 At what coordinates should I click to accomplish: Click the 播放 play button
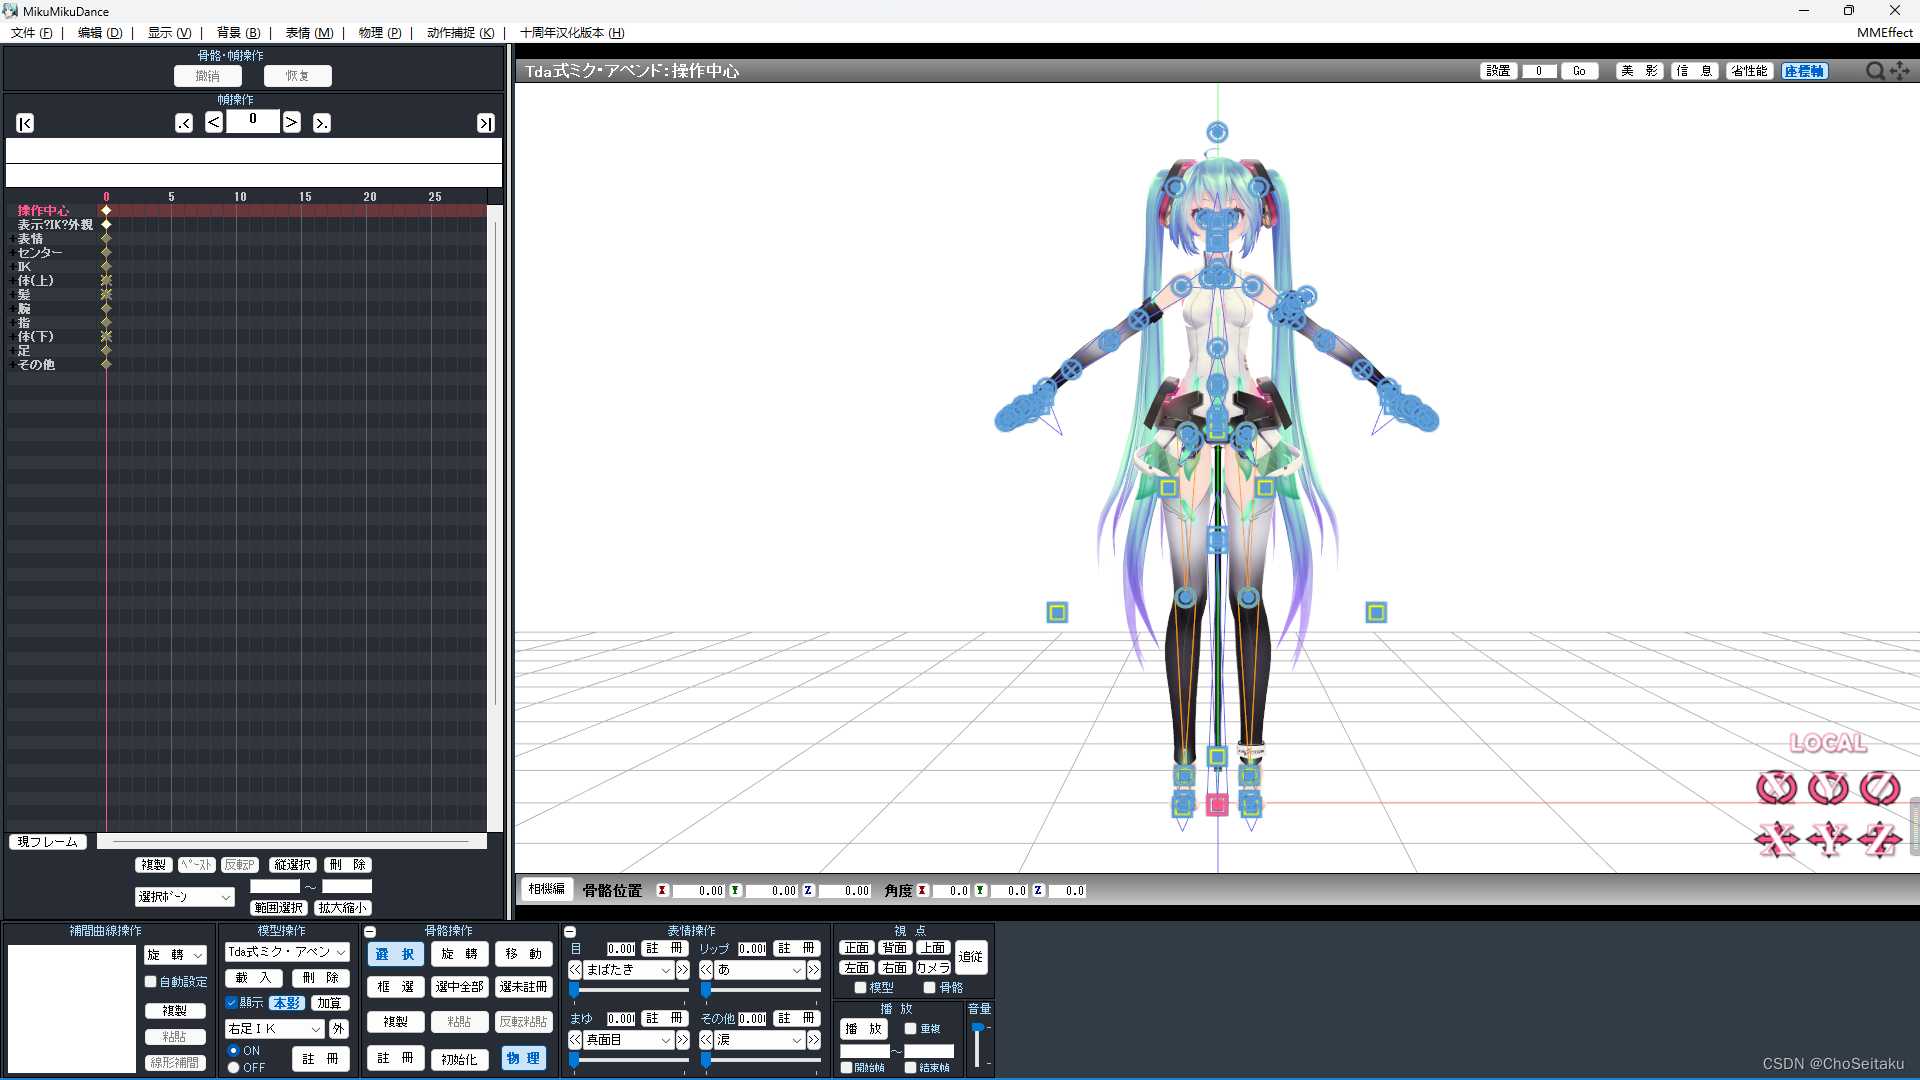tap(863, 1029)
